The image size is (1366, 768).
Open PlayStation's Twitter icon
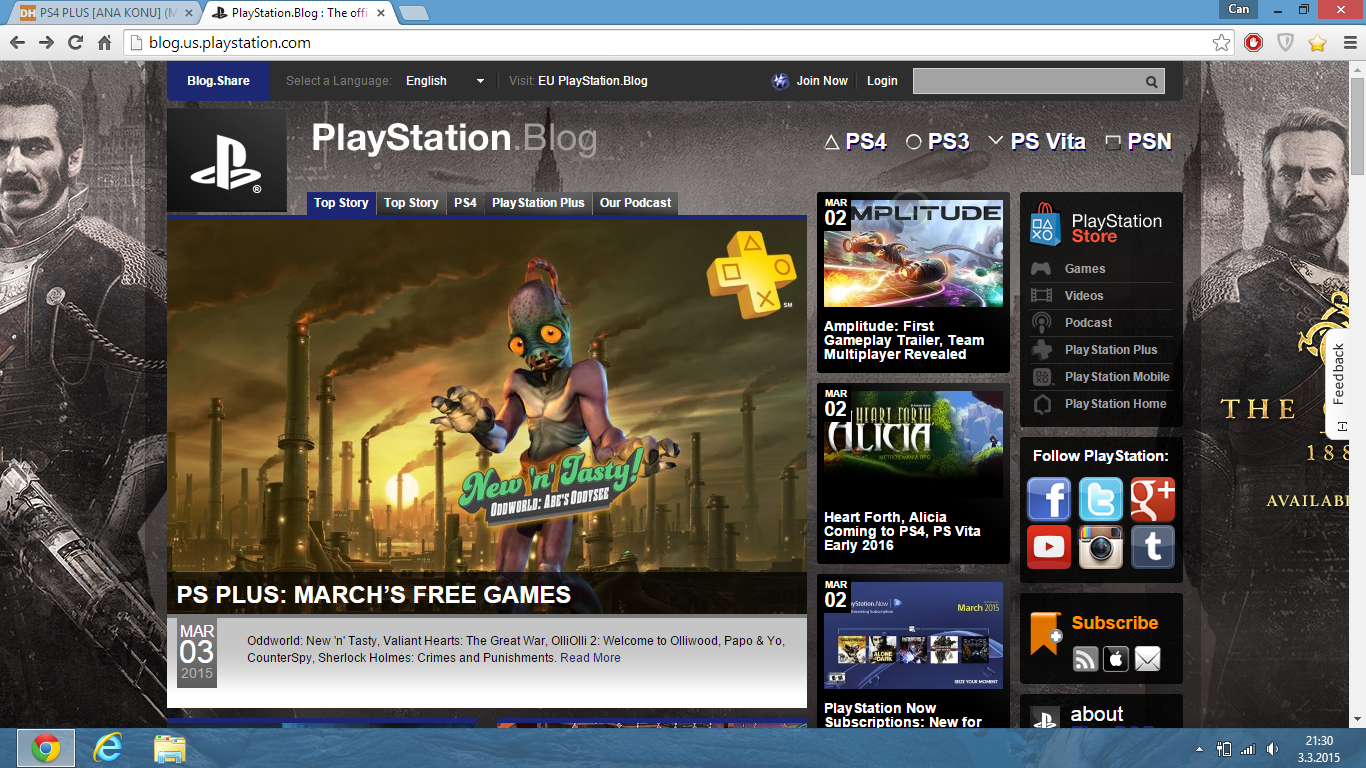point(1101,499)
